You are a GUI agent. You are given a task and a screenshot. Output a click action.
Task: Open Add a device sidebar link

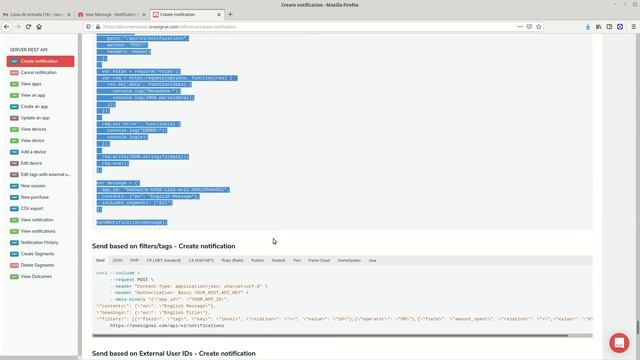click(x=33, y=152)
